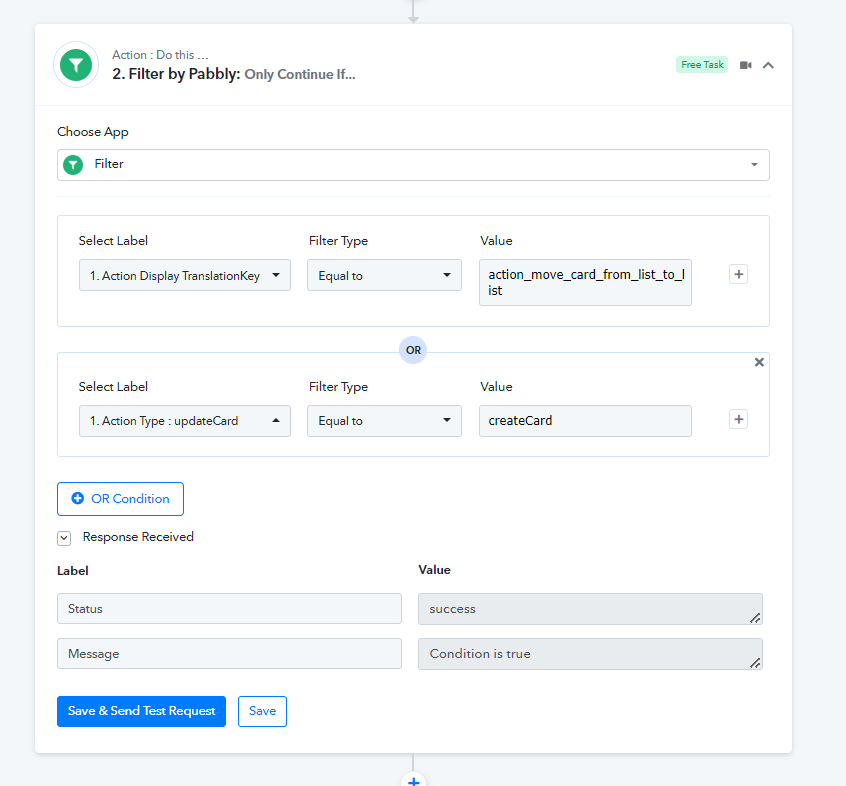
Task: Click the resize handle of success field
Action: pyautogui.click(x=755, y=618)
